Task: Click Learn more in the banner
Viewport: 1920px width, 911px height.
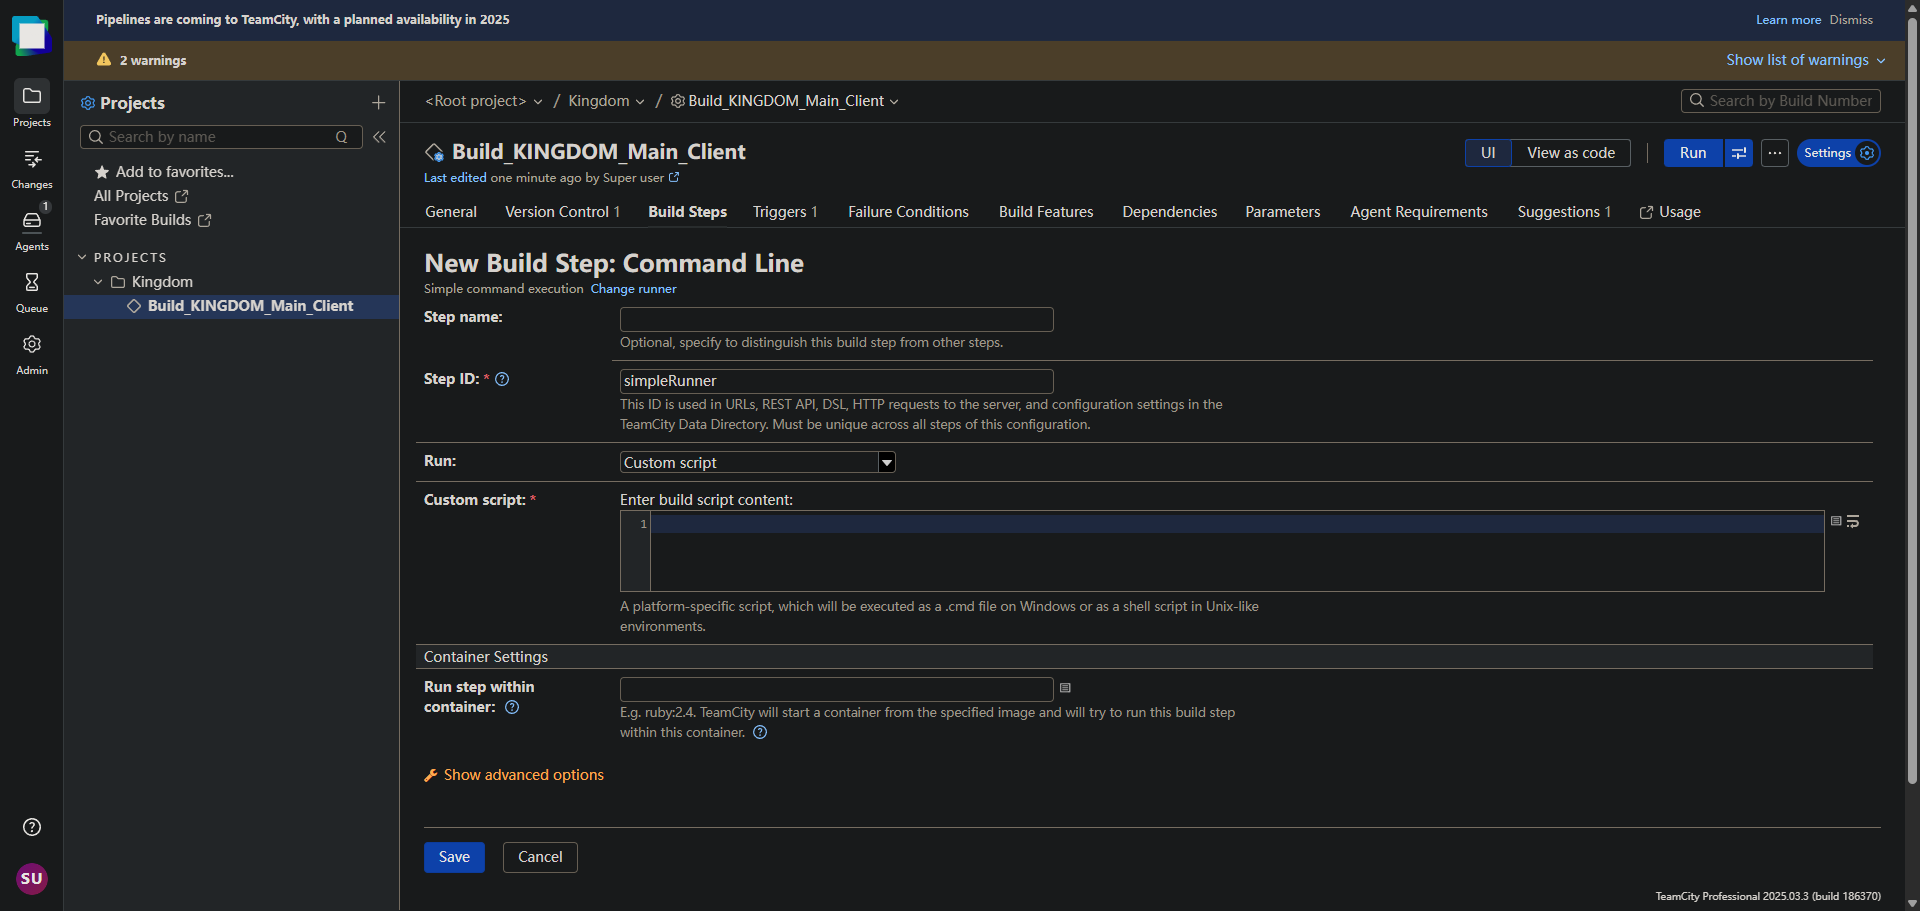Action: point(1788,20)
